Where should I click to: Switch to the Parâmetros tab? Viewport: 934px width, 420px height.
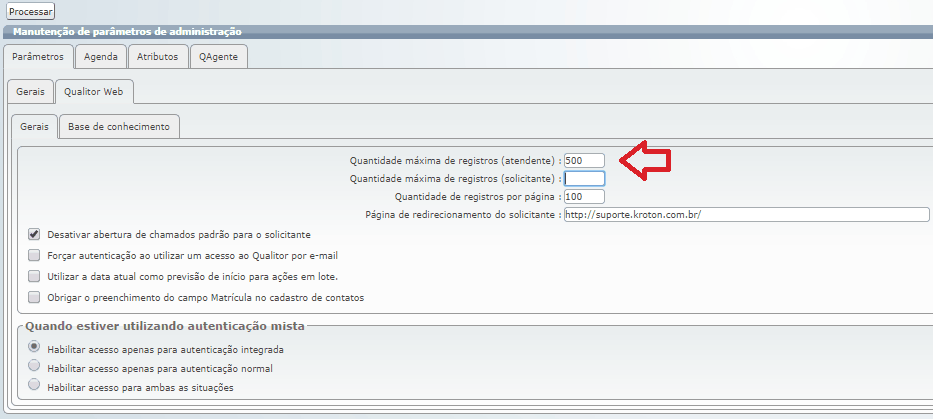coord(39,57)
